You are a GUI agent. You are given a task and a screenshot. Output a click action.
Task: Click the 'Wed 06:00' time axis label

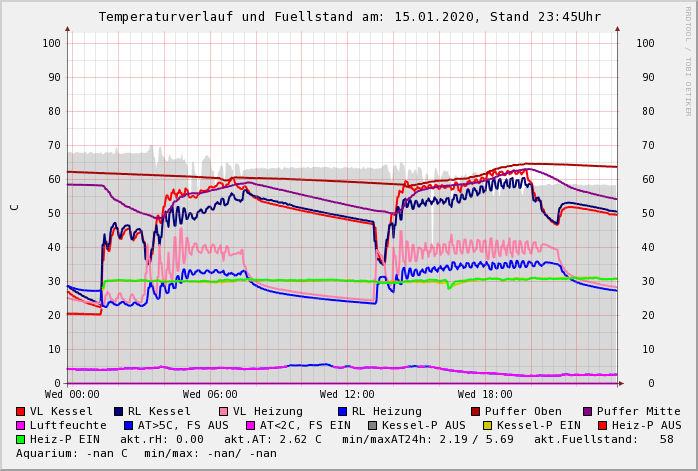210,394
